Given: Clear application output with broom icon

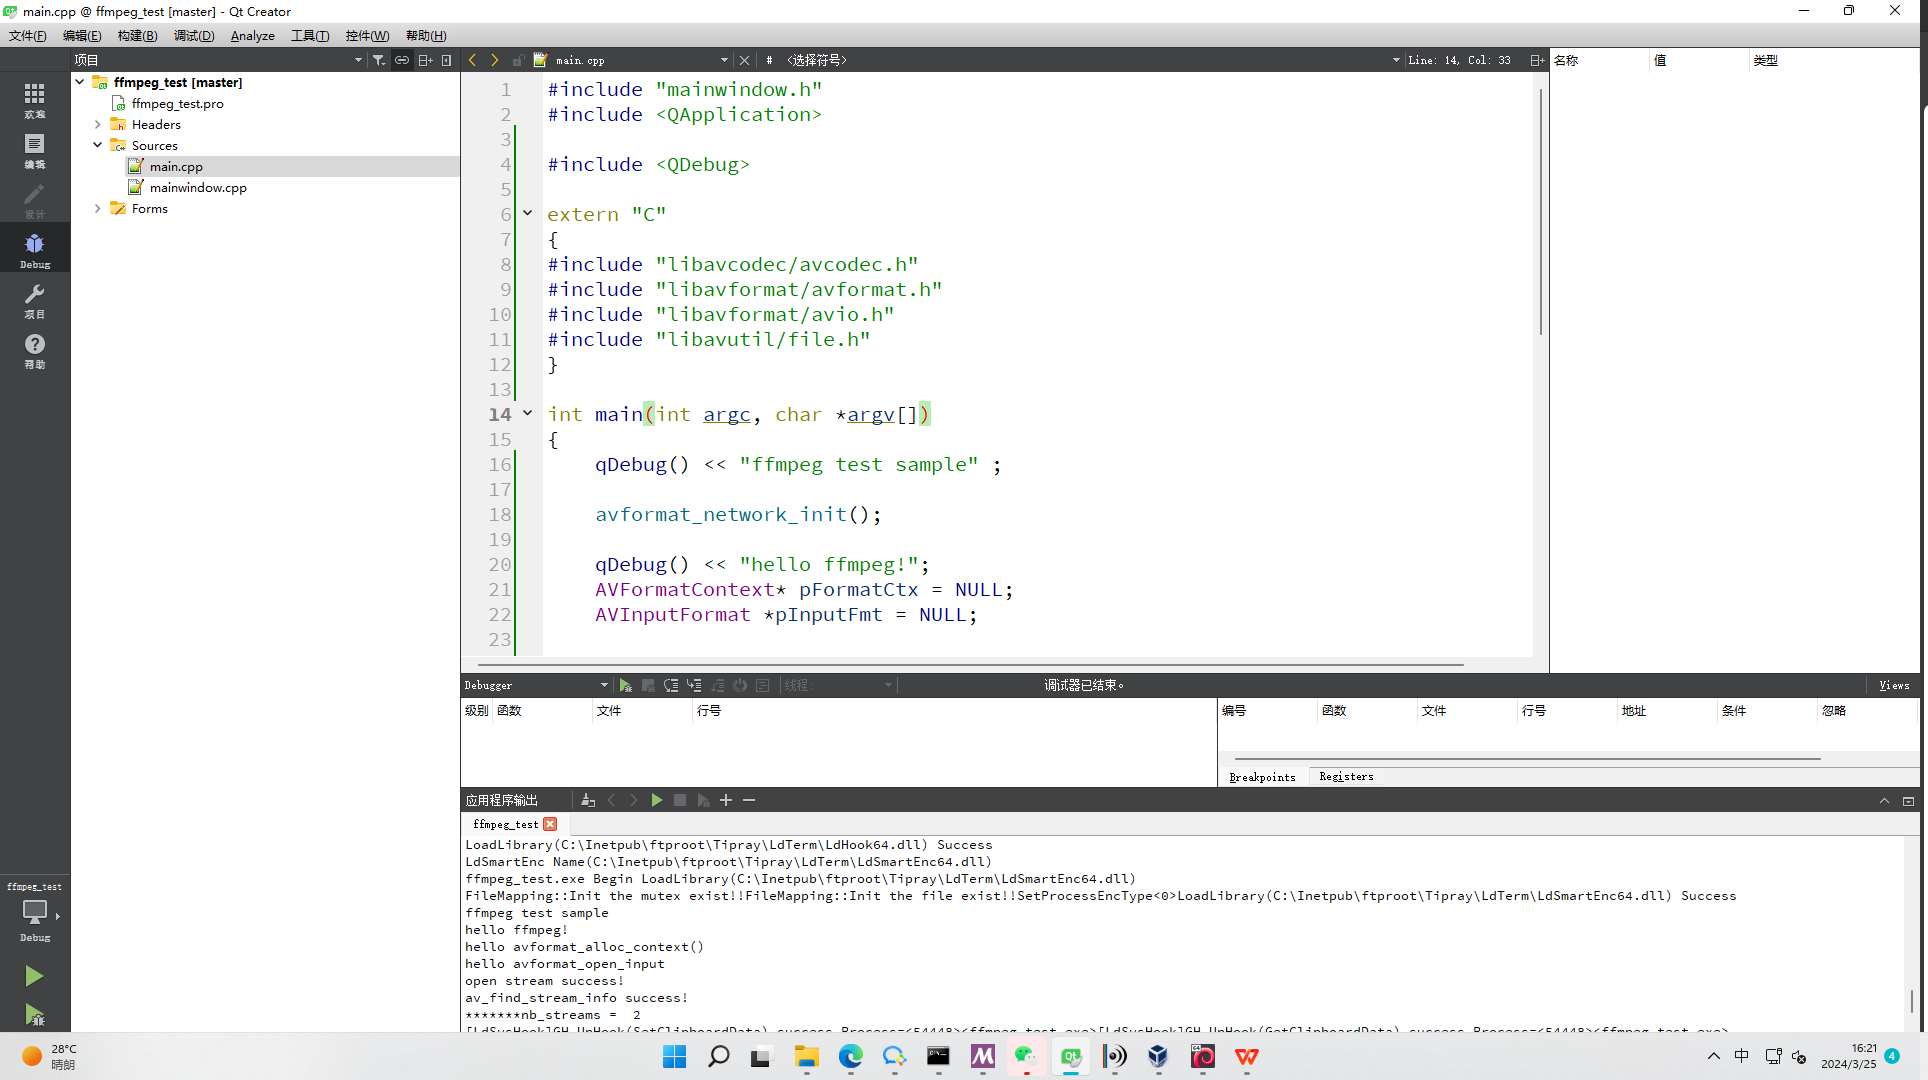Looking at the screenshot, I should point(588,801).
